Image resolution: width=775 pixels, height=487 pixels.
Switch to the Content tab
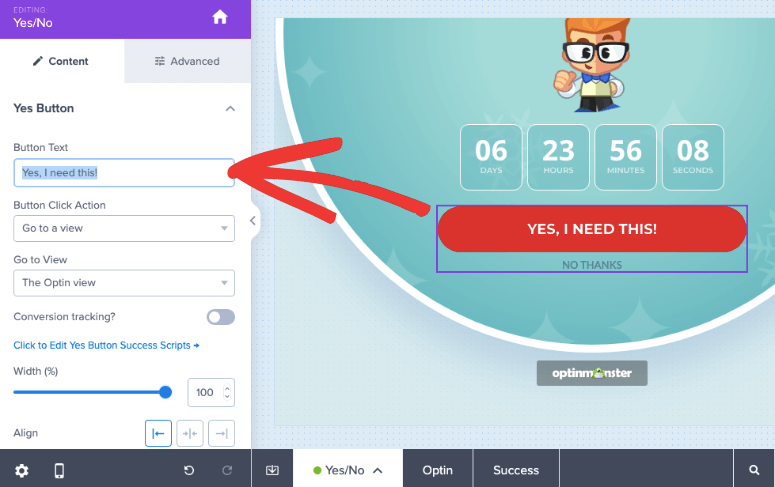62,61
